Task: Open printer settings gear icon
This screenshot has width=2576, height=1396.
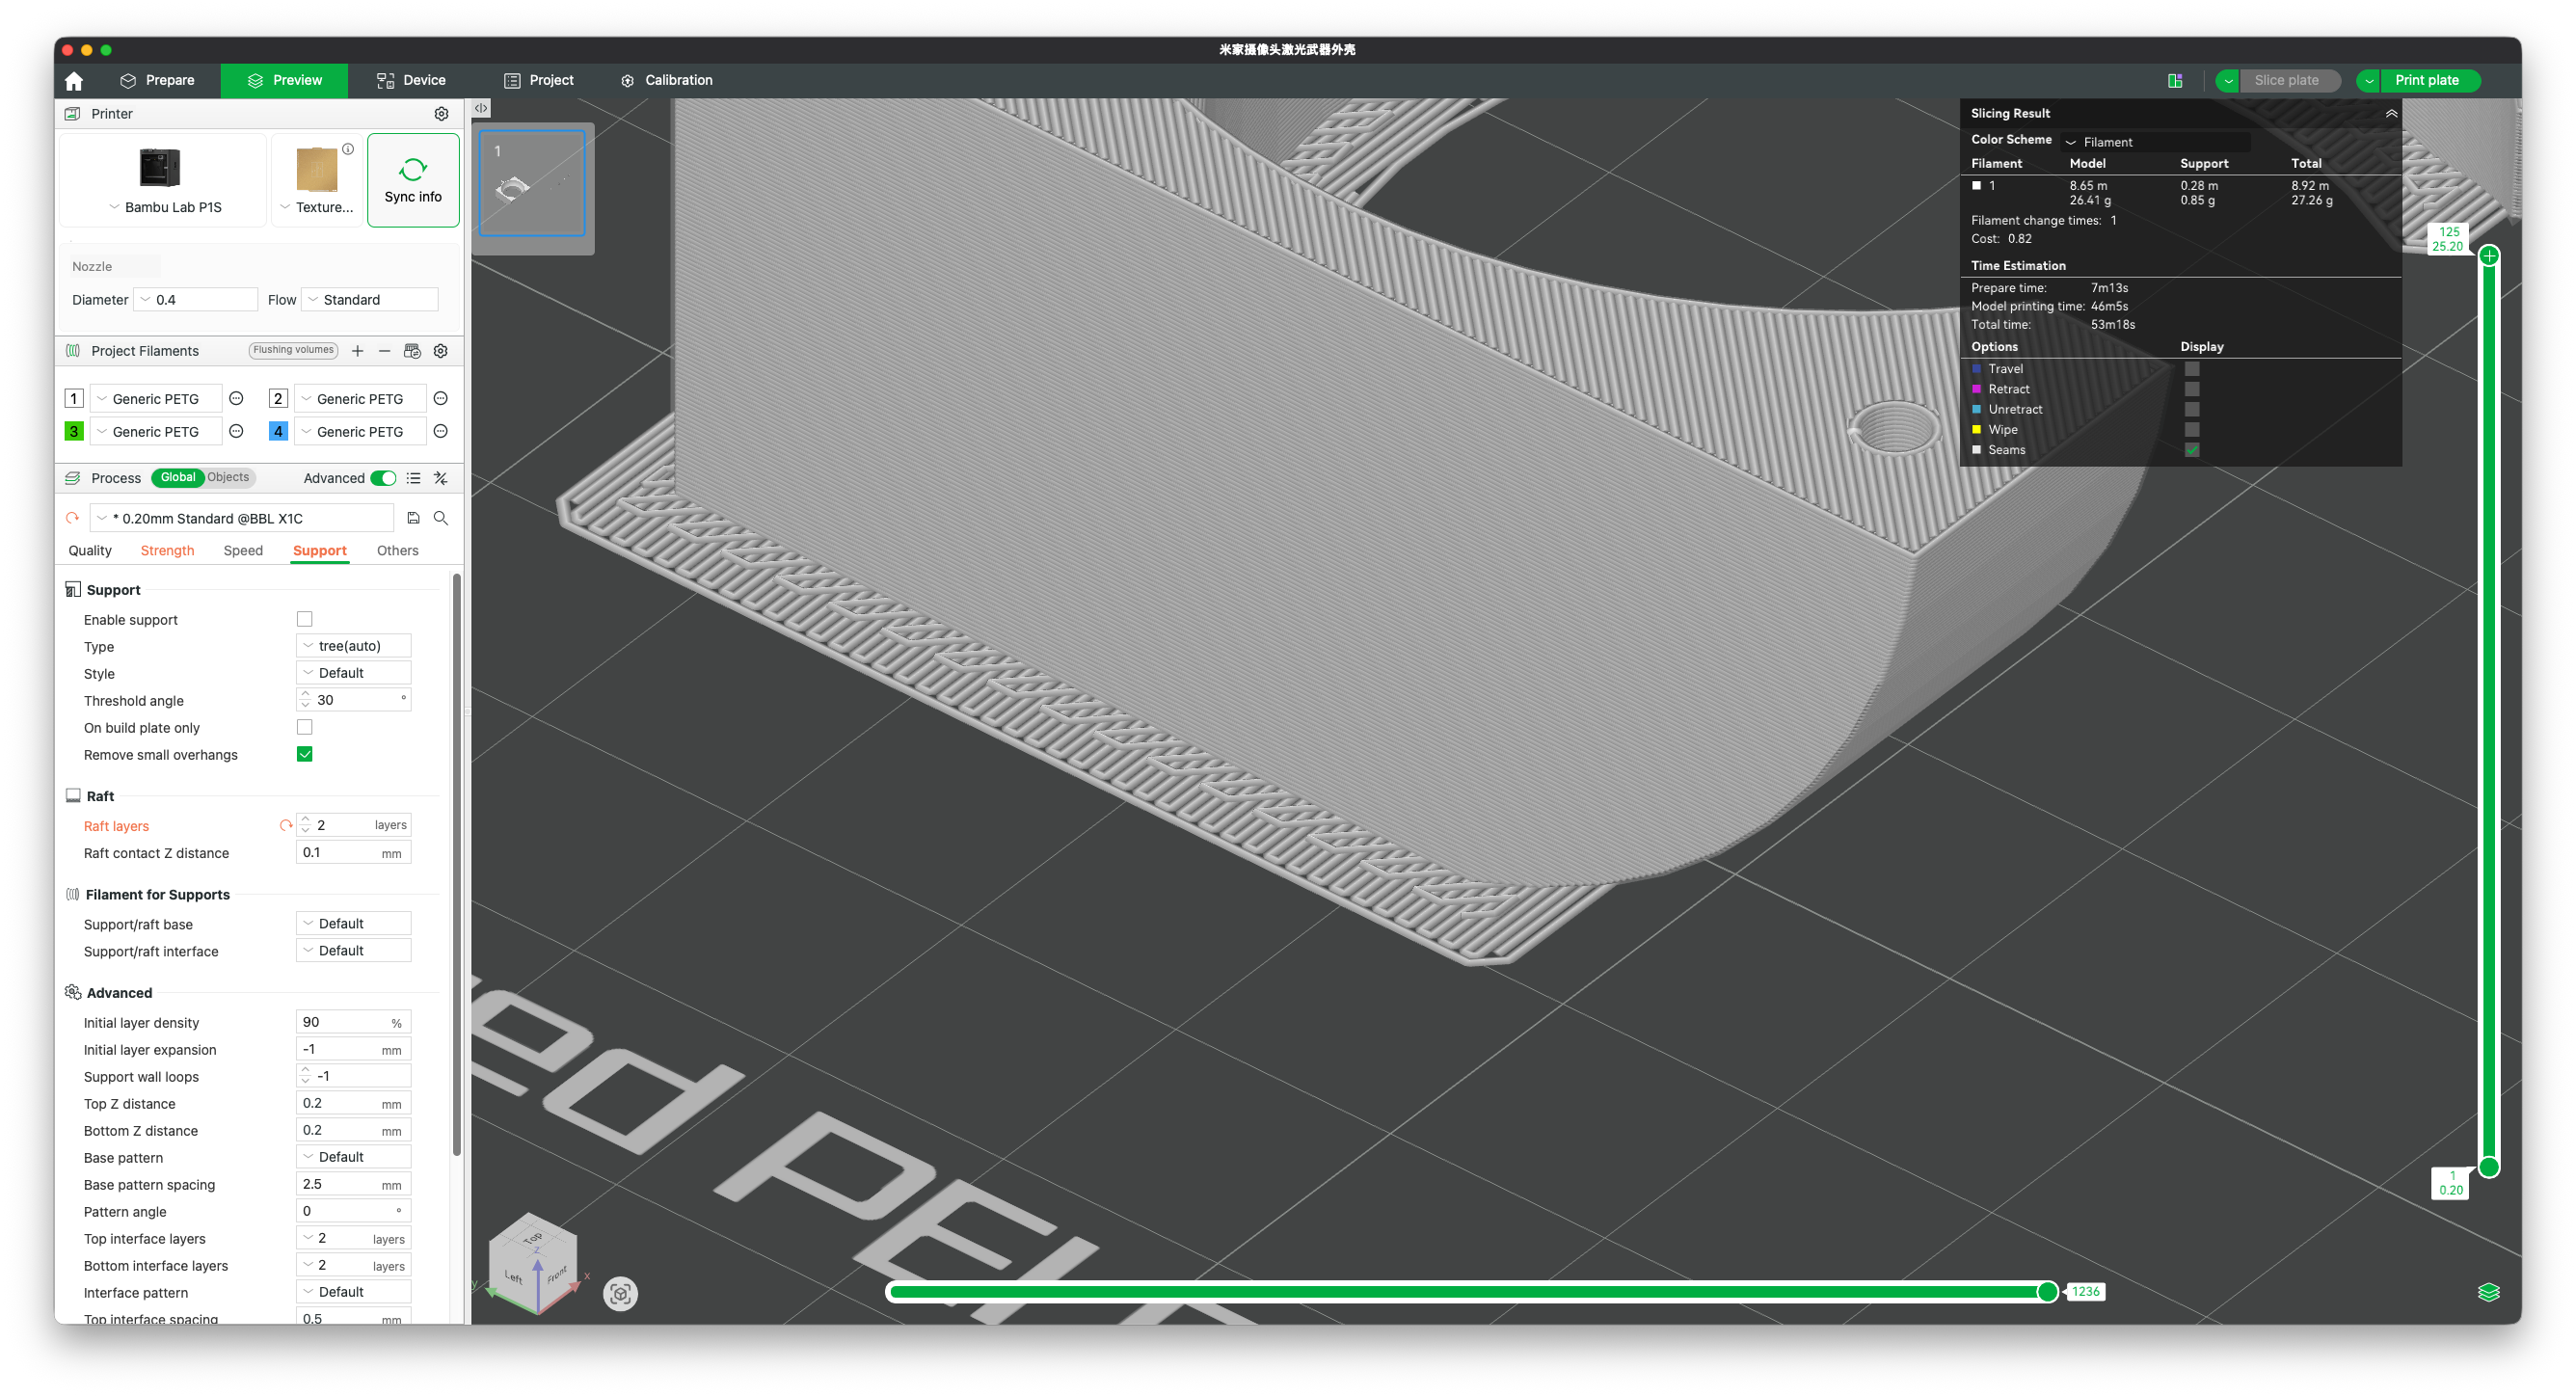Action: pyautogui.click(x=441, y=114)
